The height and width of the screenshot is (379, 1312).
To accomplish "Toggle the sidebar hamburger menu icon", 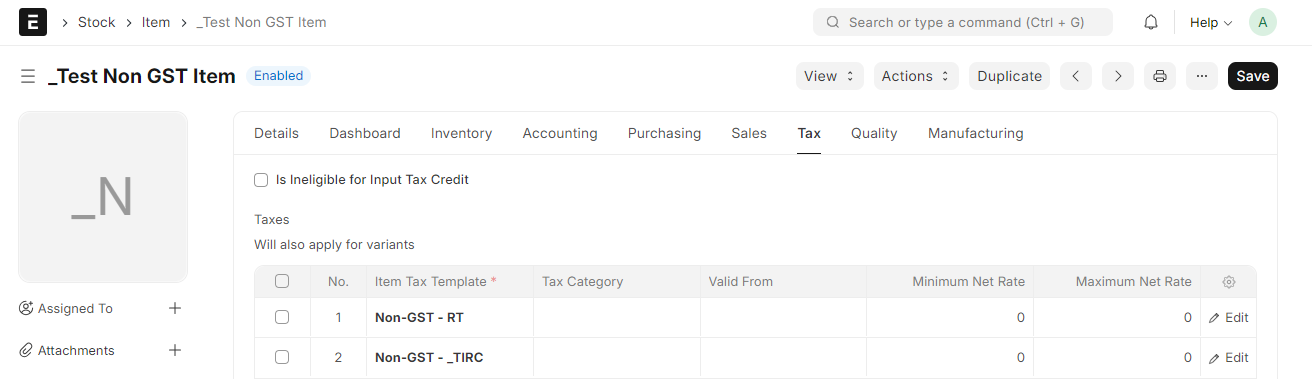I will pyautogui.click(x=28, y=76).
